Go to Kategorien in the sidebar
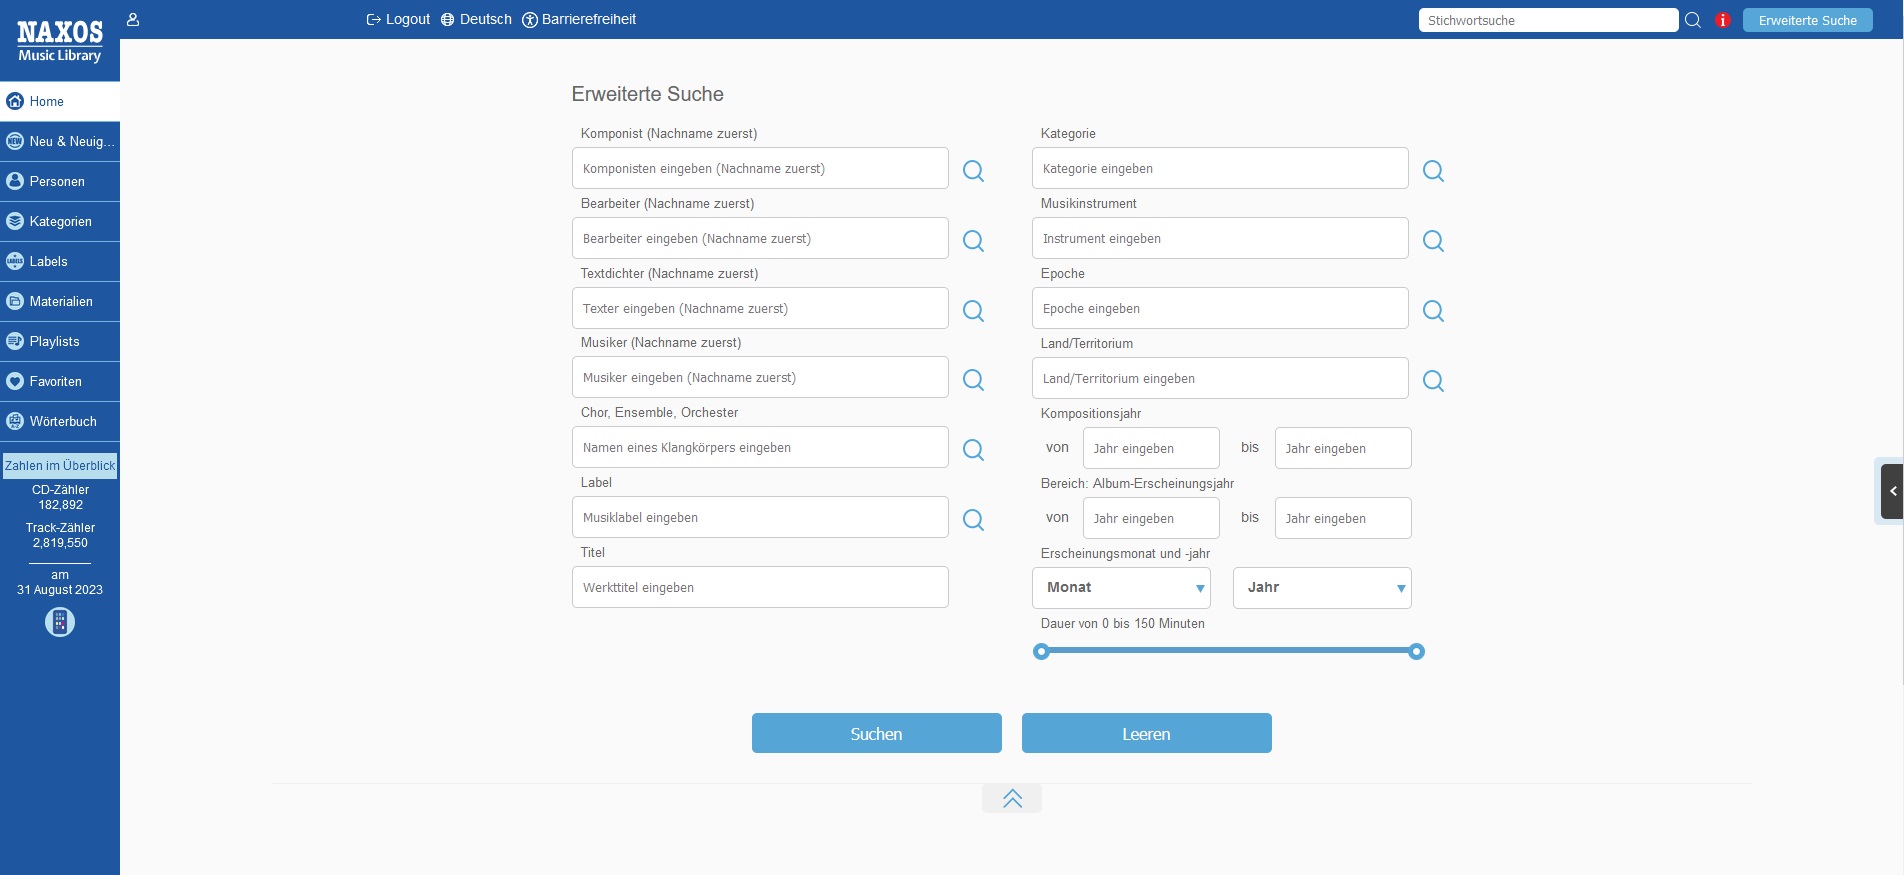1904x875 pixels. click(x=60, y=221)
